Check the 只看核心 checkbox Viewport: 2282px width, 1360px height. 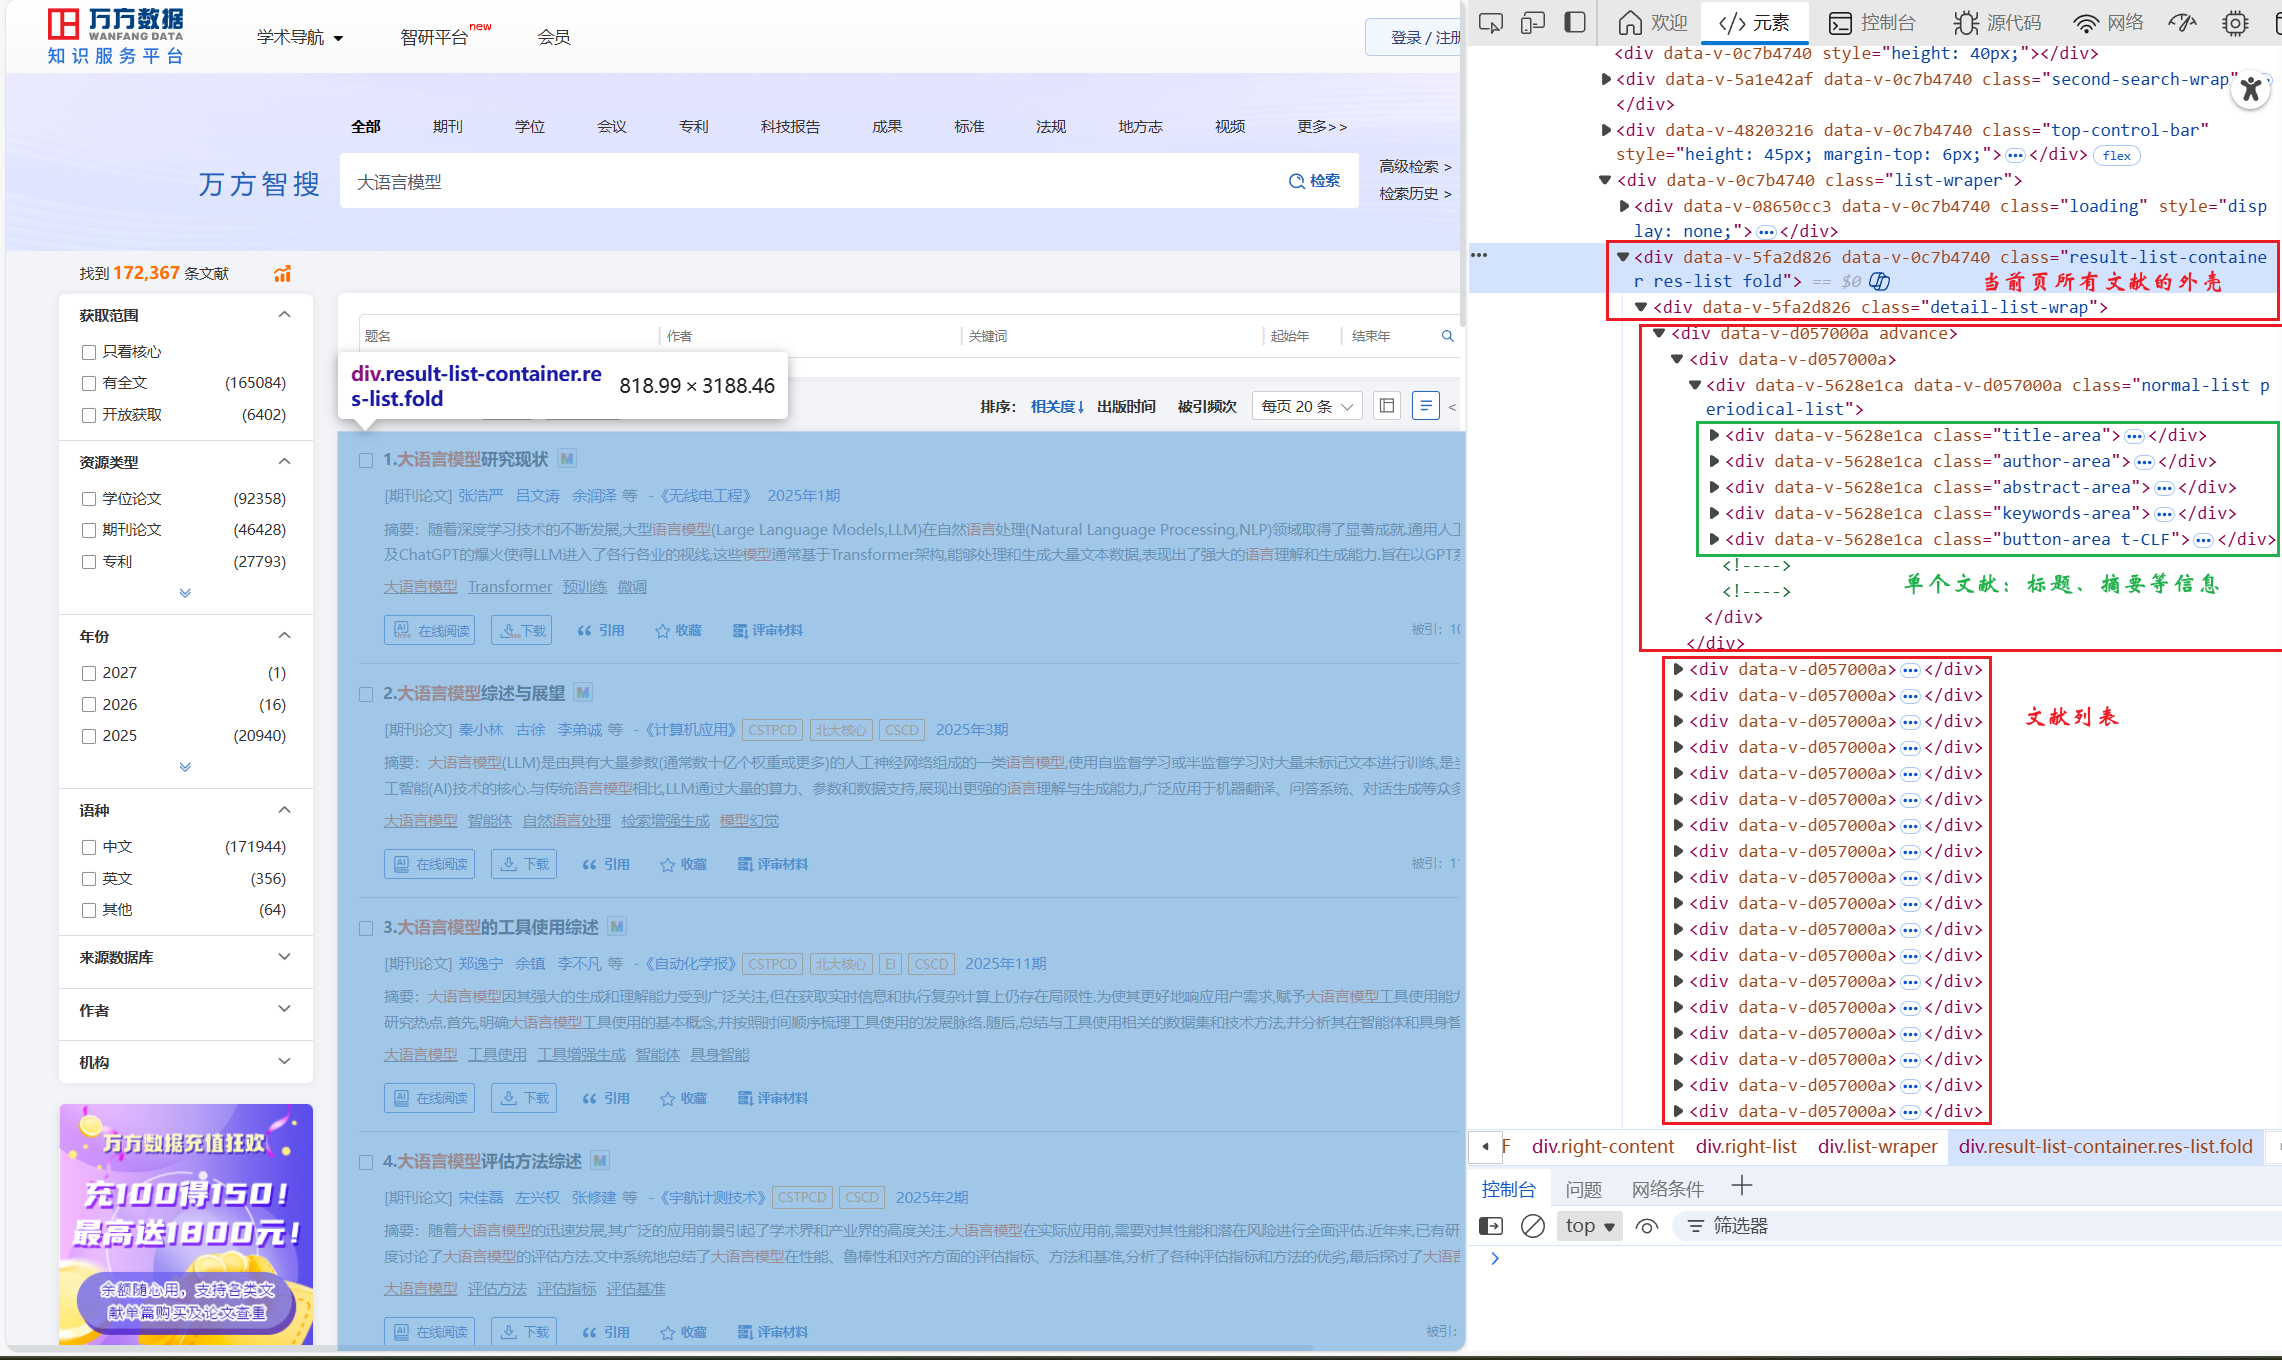click(89, 352)
